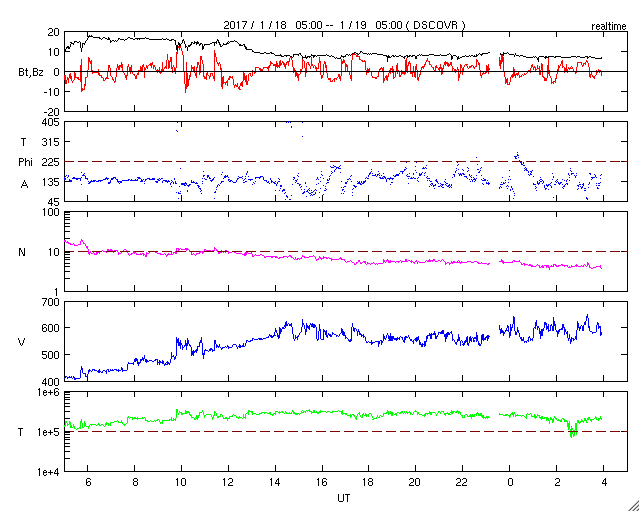This screenshot has height=512, width=640.
Task: Click the "4" hour tick on the UT axis
Action: 604,483
